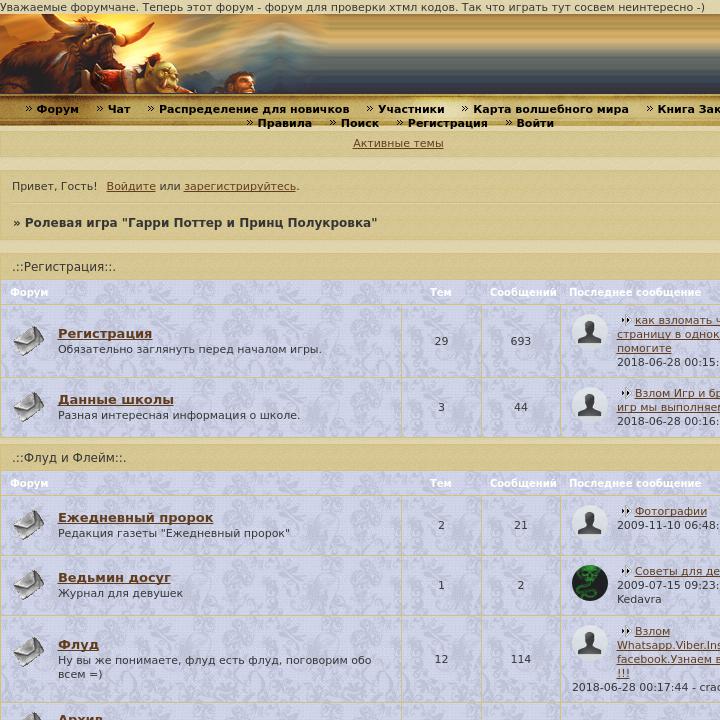
Task: Click arrow icon before 'Советы для' link
Action: coord(625,571)
